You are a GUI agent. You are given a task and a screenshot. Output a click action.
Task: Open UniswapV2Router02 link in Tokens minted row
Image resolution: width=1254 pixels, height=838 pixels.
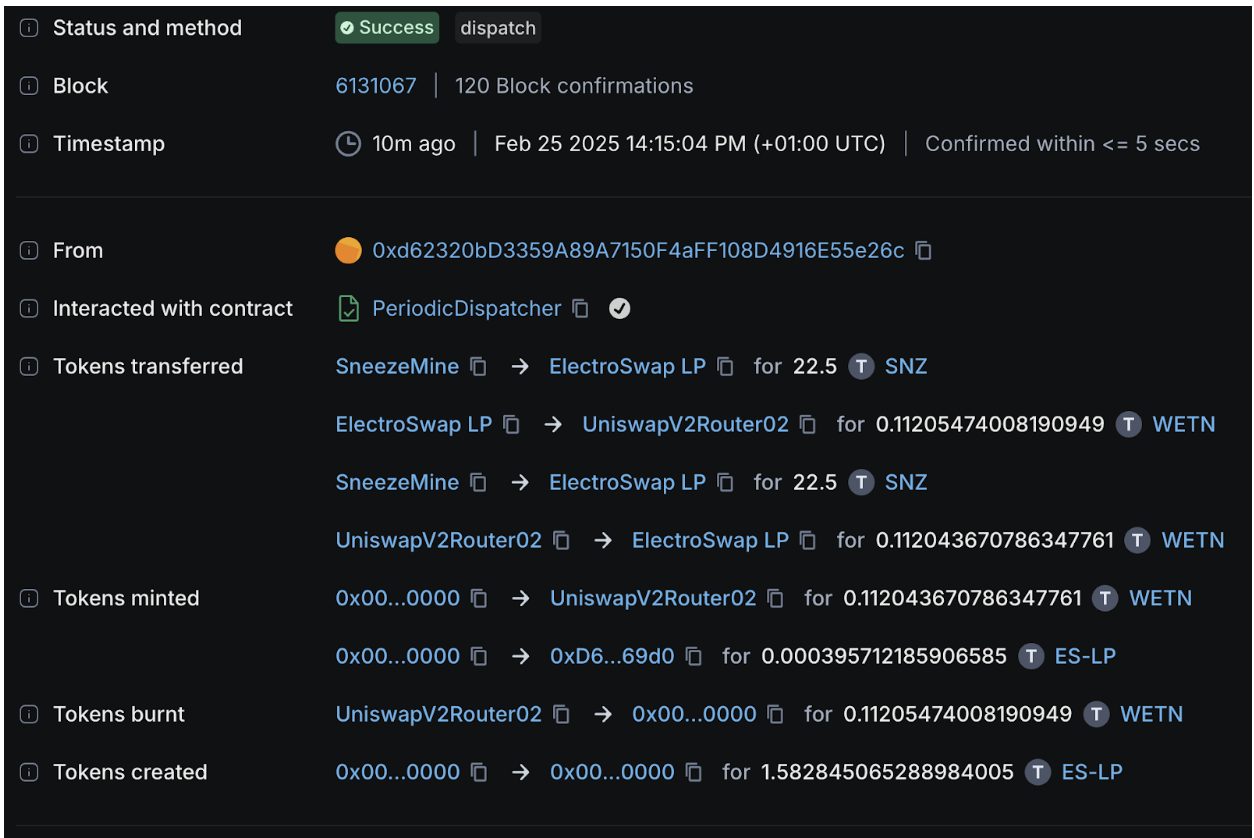click(x=653, y=598)
